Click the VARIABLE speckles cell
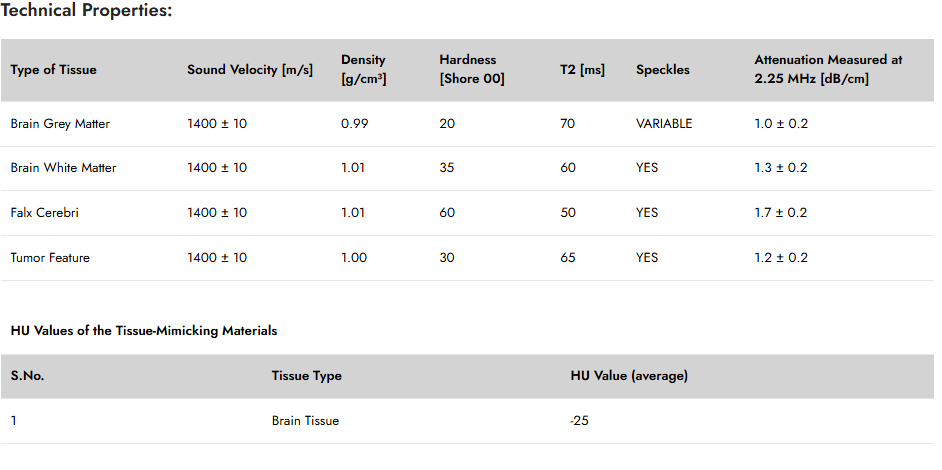Screen dimensions: 942x470 [x=664, y=124]
